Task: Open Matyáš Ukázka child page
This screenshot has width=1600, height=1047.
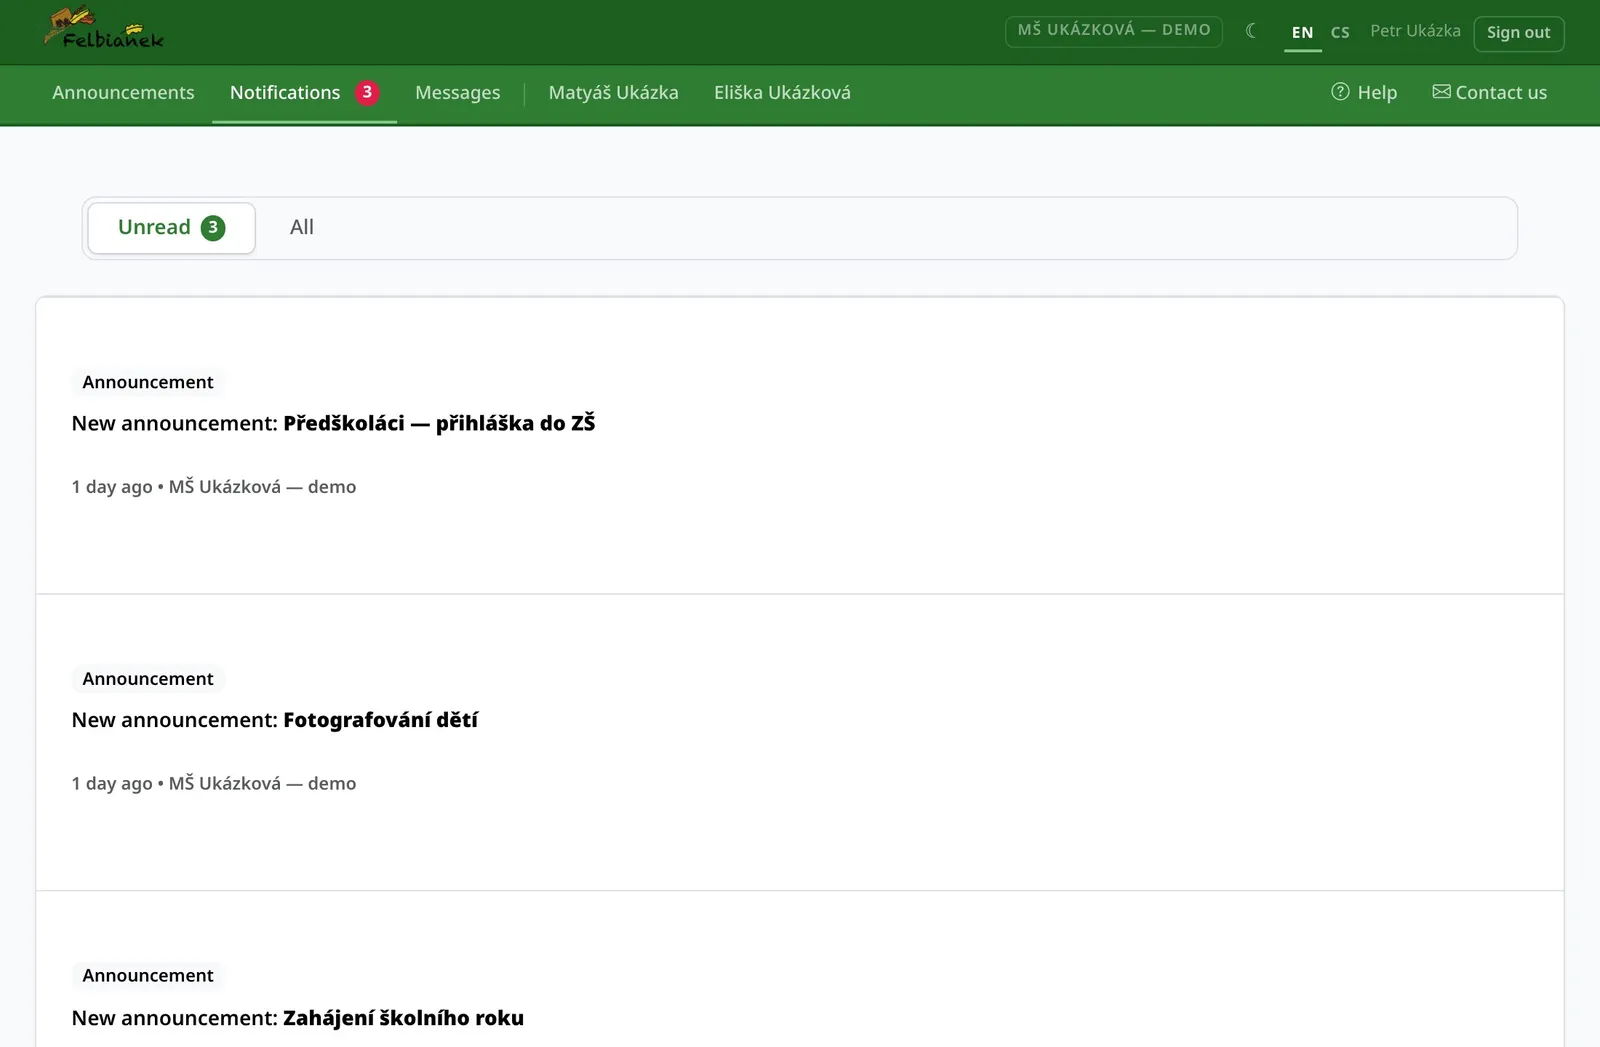Action: tap(613, 93)
